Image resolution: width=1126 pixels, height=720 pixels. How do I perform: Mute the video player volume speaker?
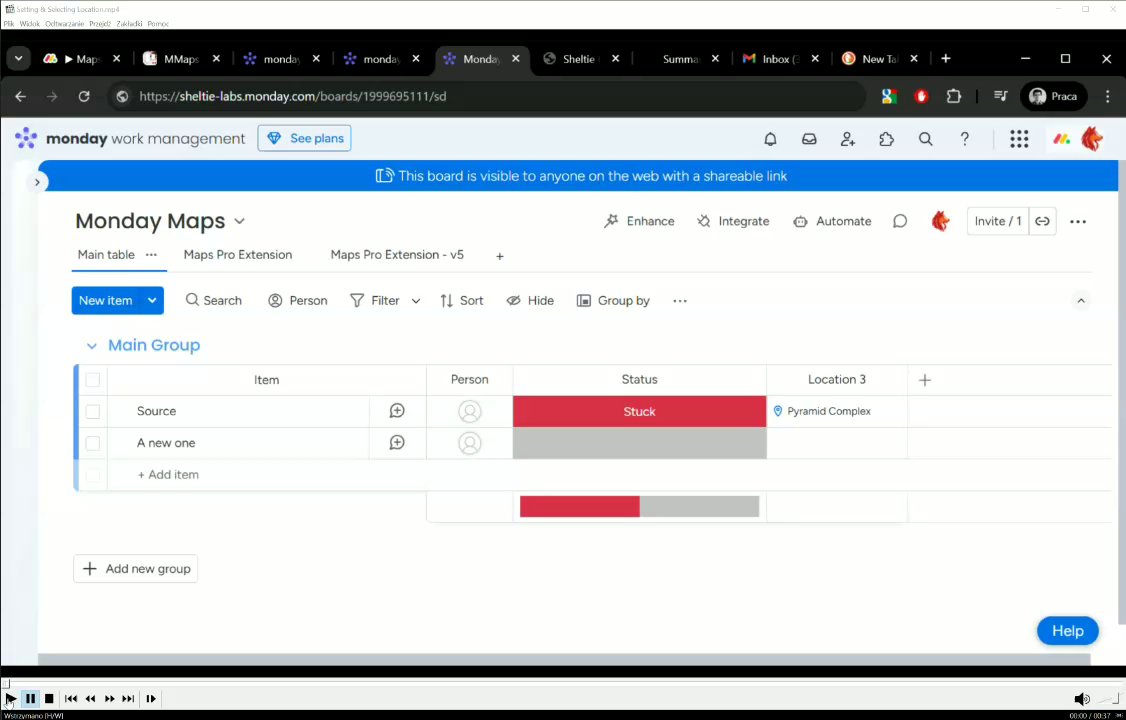tap(1081, 698)
